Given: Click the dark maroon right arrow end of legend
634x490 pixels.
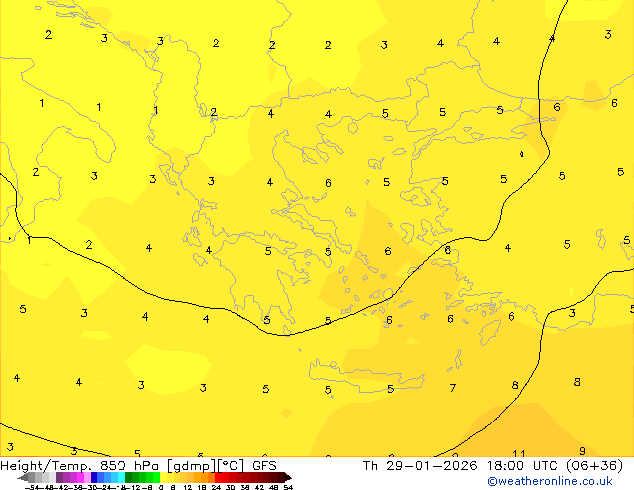Looking at the screenshot, I should click(287, 477).
